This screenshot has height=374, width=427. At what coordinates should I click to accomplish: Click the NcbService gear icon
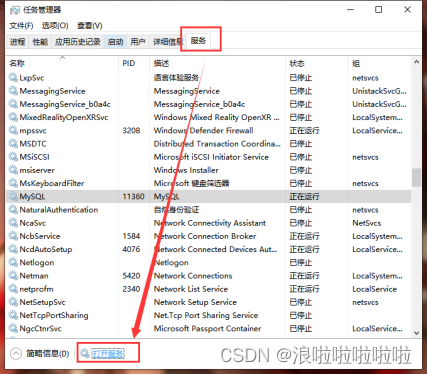click(13, 236)
